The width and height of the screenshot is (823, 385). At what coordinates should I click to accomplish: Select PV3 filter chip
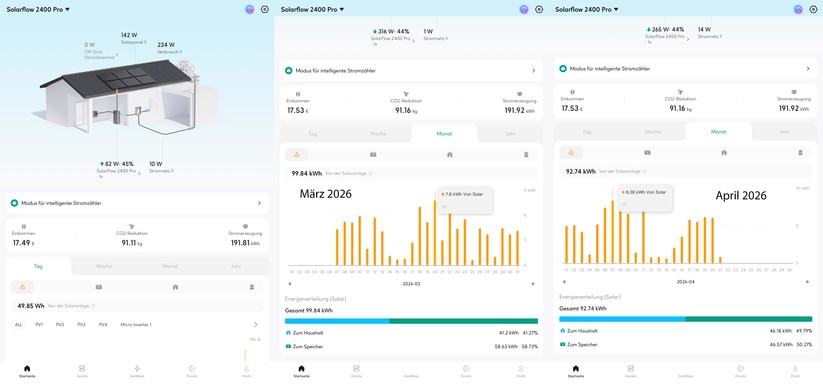(81, 325)
